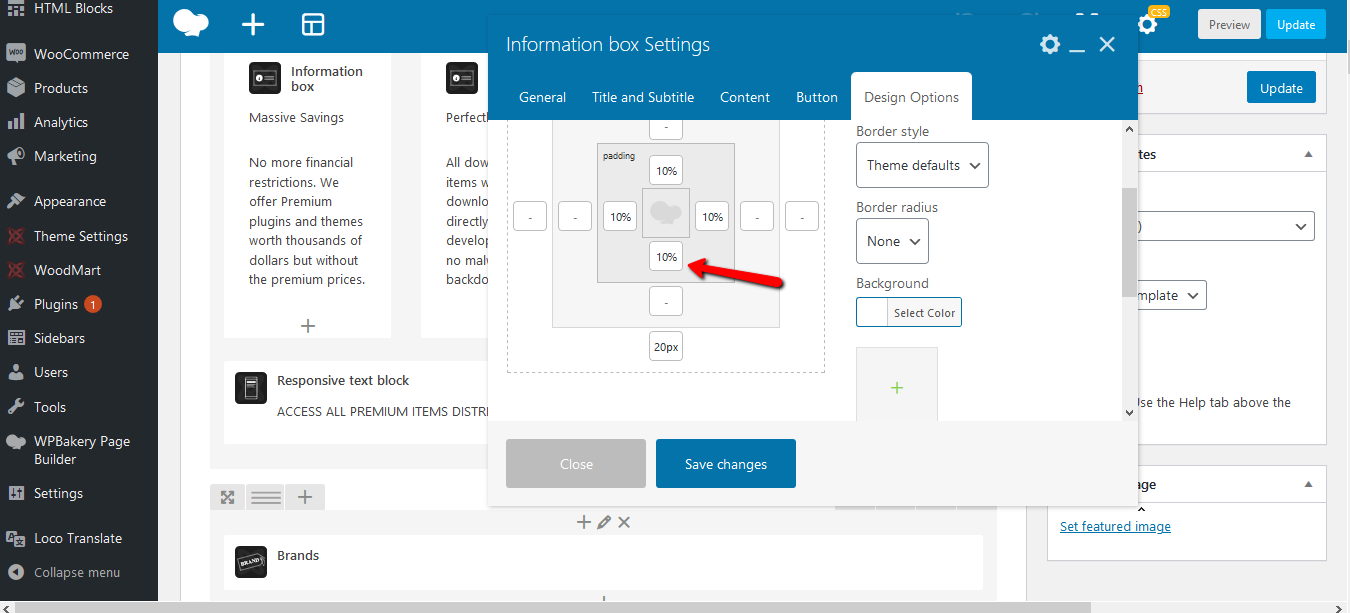The image size is (1350, 613).
Task: Add background image via plus box
Action: coord(897,387)
